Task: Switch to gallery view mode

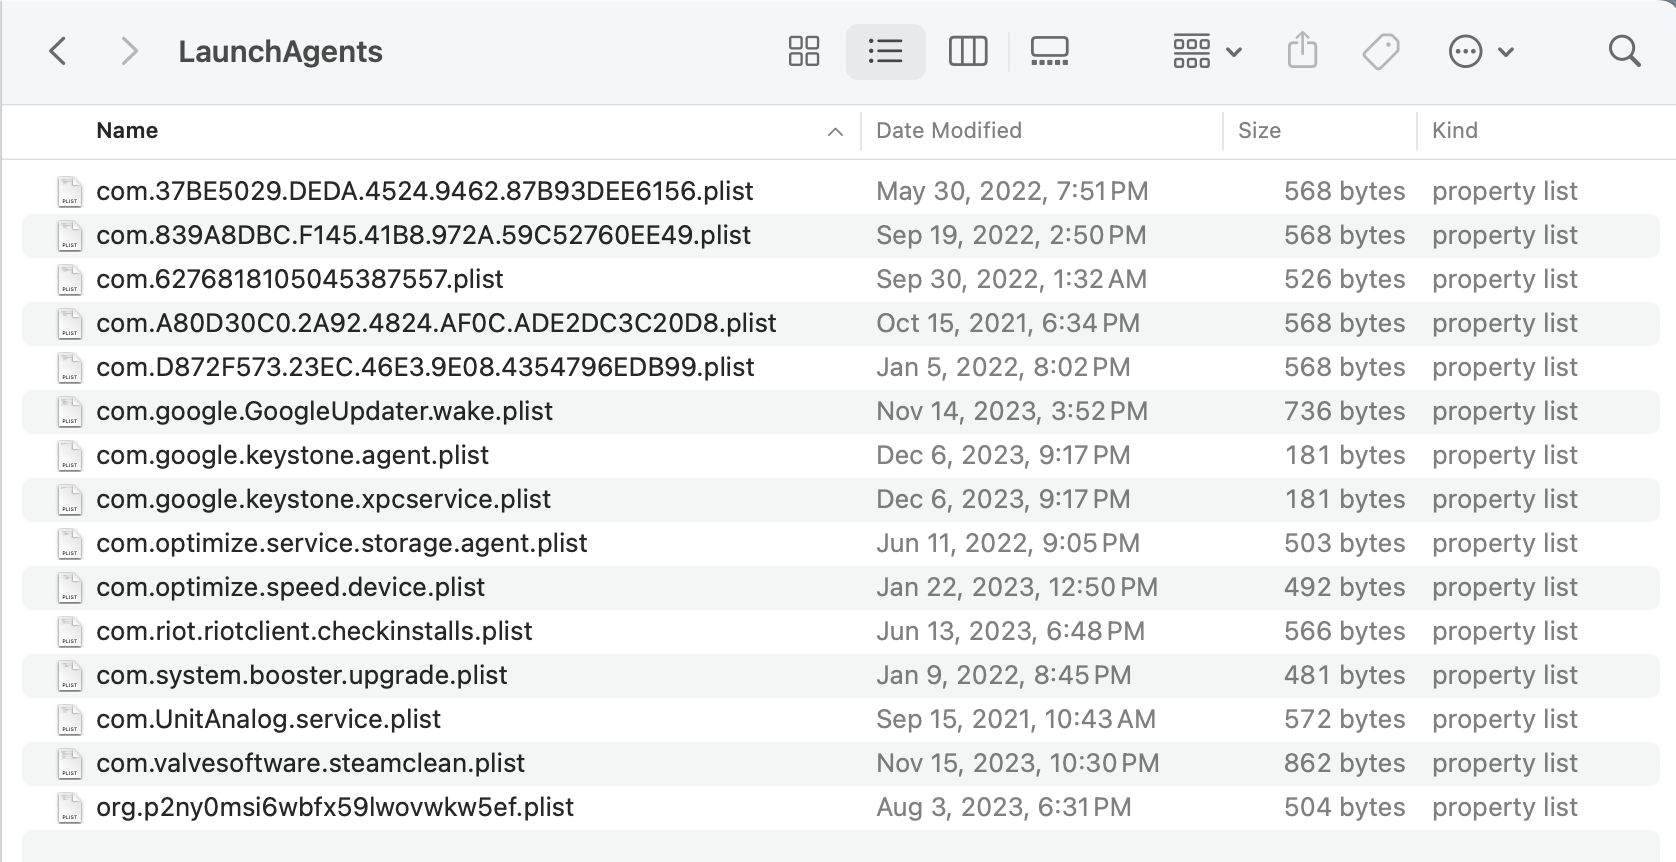Action: (x=1049, y=51)
